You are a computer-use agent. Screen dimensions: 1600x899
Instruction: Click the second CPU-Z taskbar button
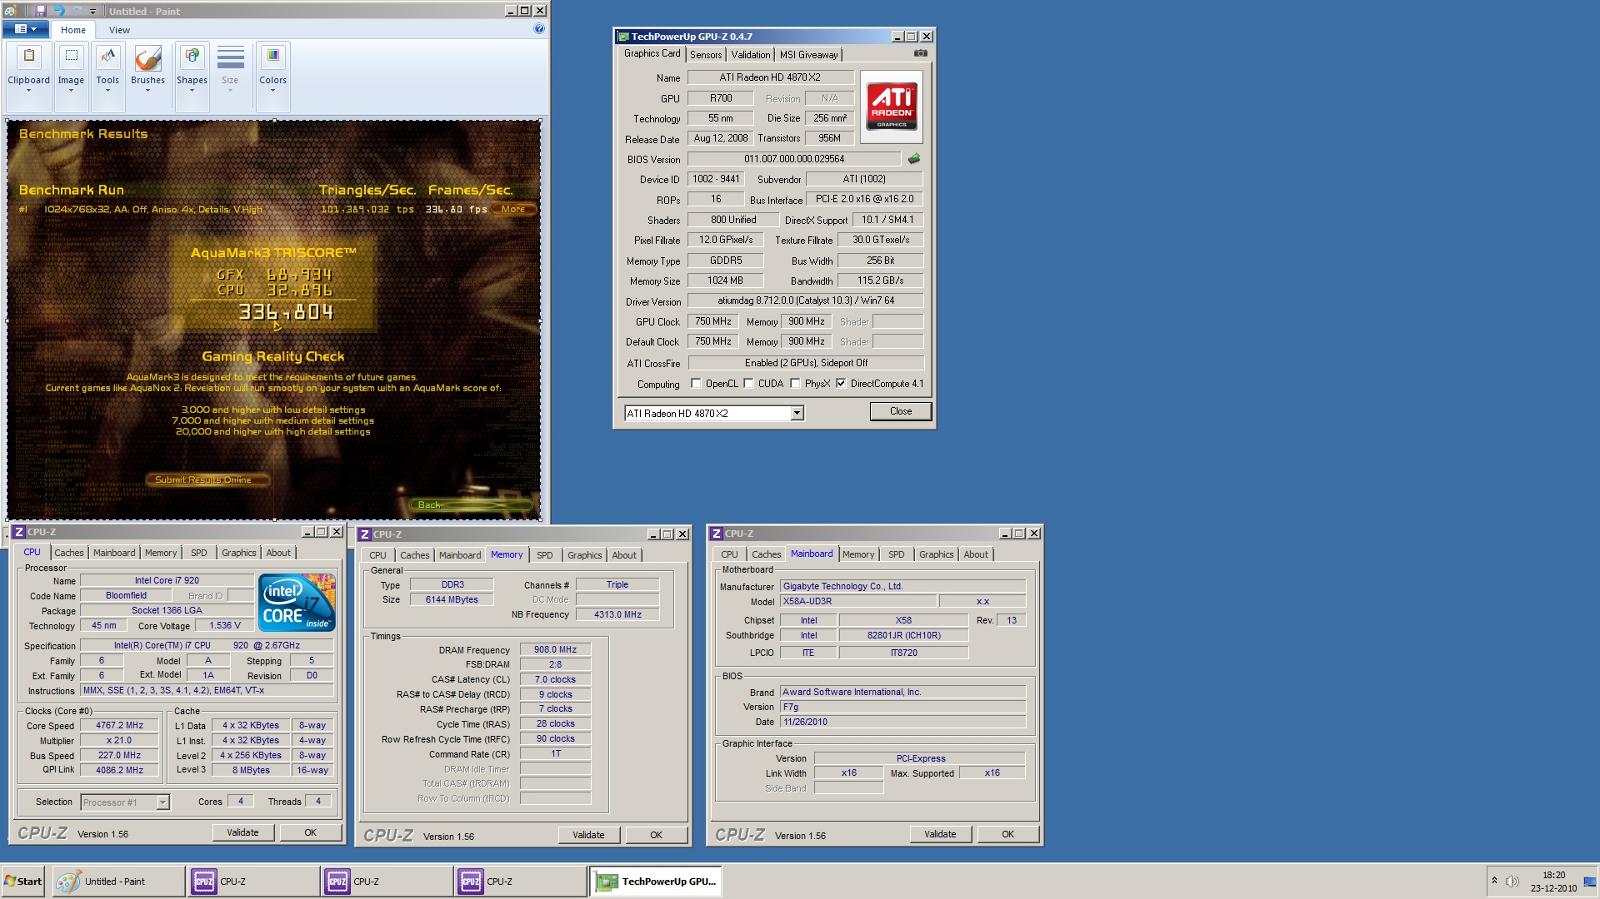pos(386,881)
